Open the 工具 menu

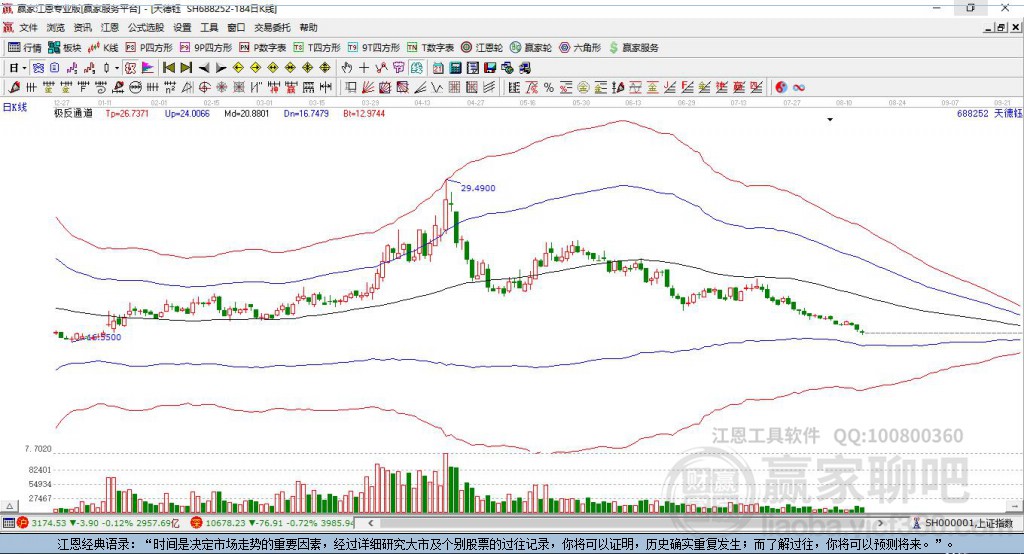tap(209, 27)
